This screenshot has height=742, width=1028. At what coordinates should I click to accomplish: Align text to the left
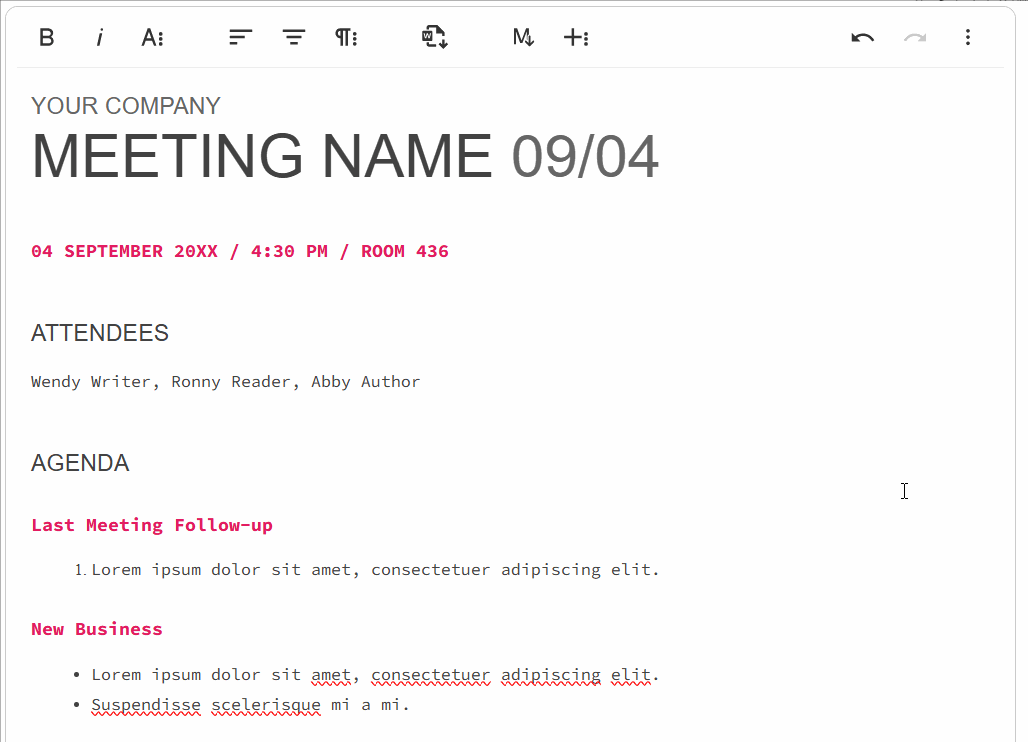click(x=240, y=38)
